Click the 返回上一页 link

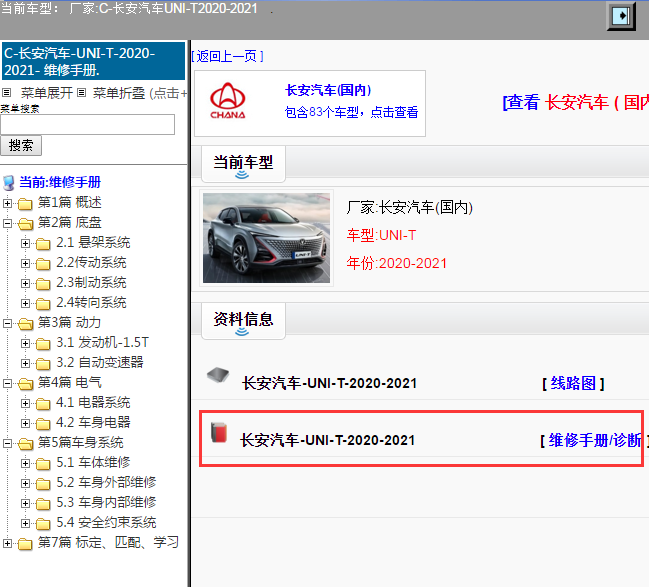pos(228,56)
